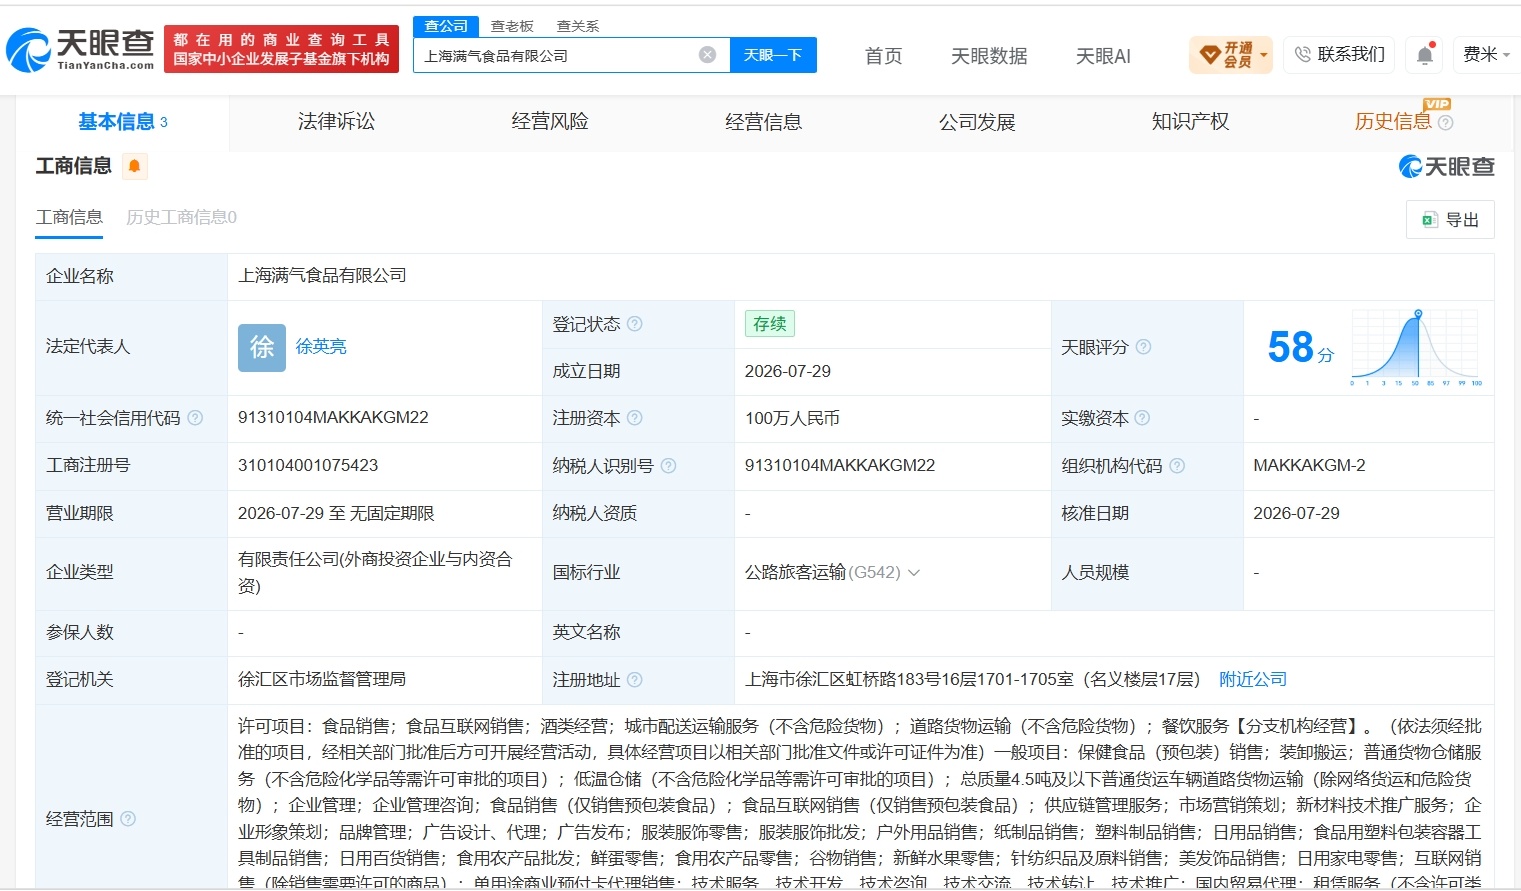
Task: Open 天眼数据 in top navigation
Action: (x=989, y=56)
